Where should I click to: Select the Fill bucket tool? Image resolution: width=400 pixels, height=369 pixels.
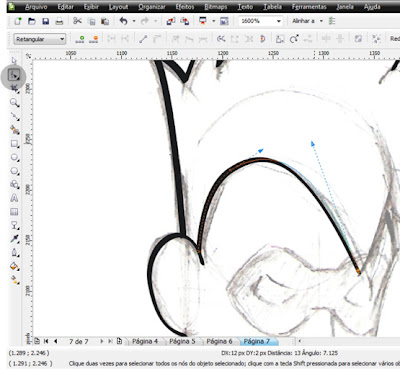pyautogui.click(x=14, y=266)
